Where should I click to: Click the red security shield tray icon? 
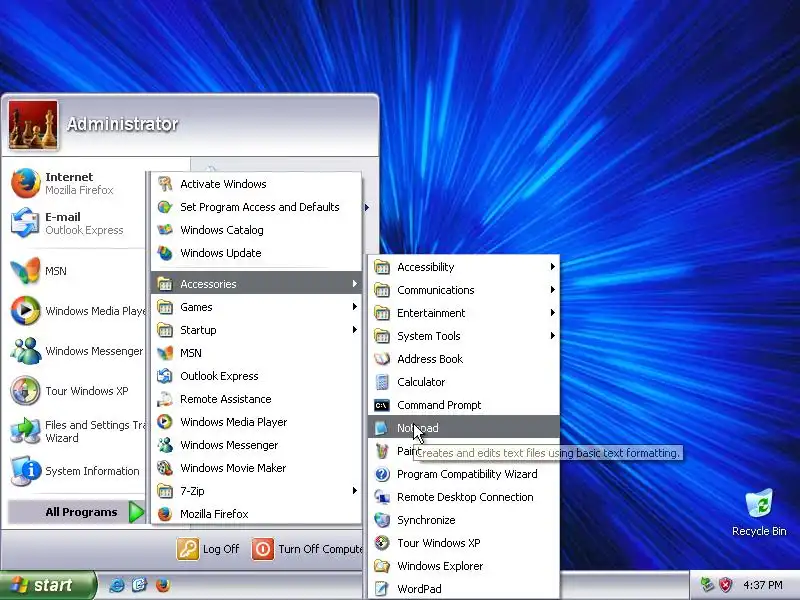pyautogui.click(x=725, y=585)
